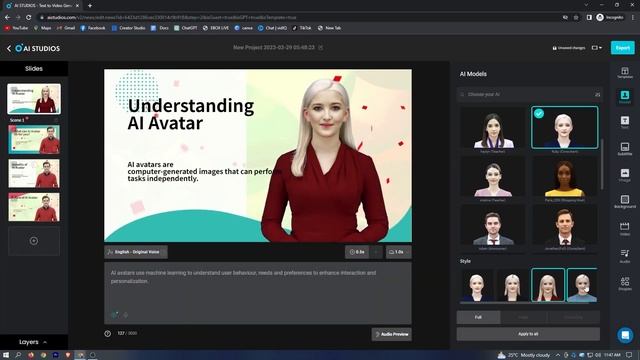This screenshot has width=640, height=360.
Task: Select the first slide thumbnail with blonde avatar
Action: coord(34,99)
